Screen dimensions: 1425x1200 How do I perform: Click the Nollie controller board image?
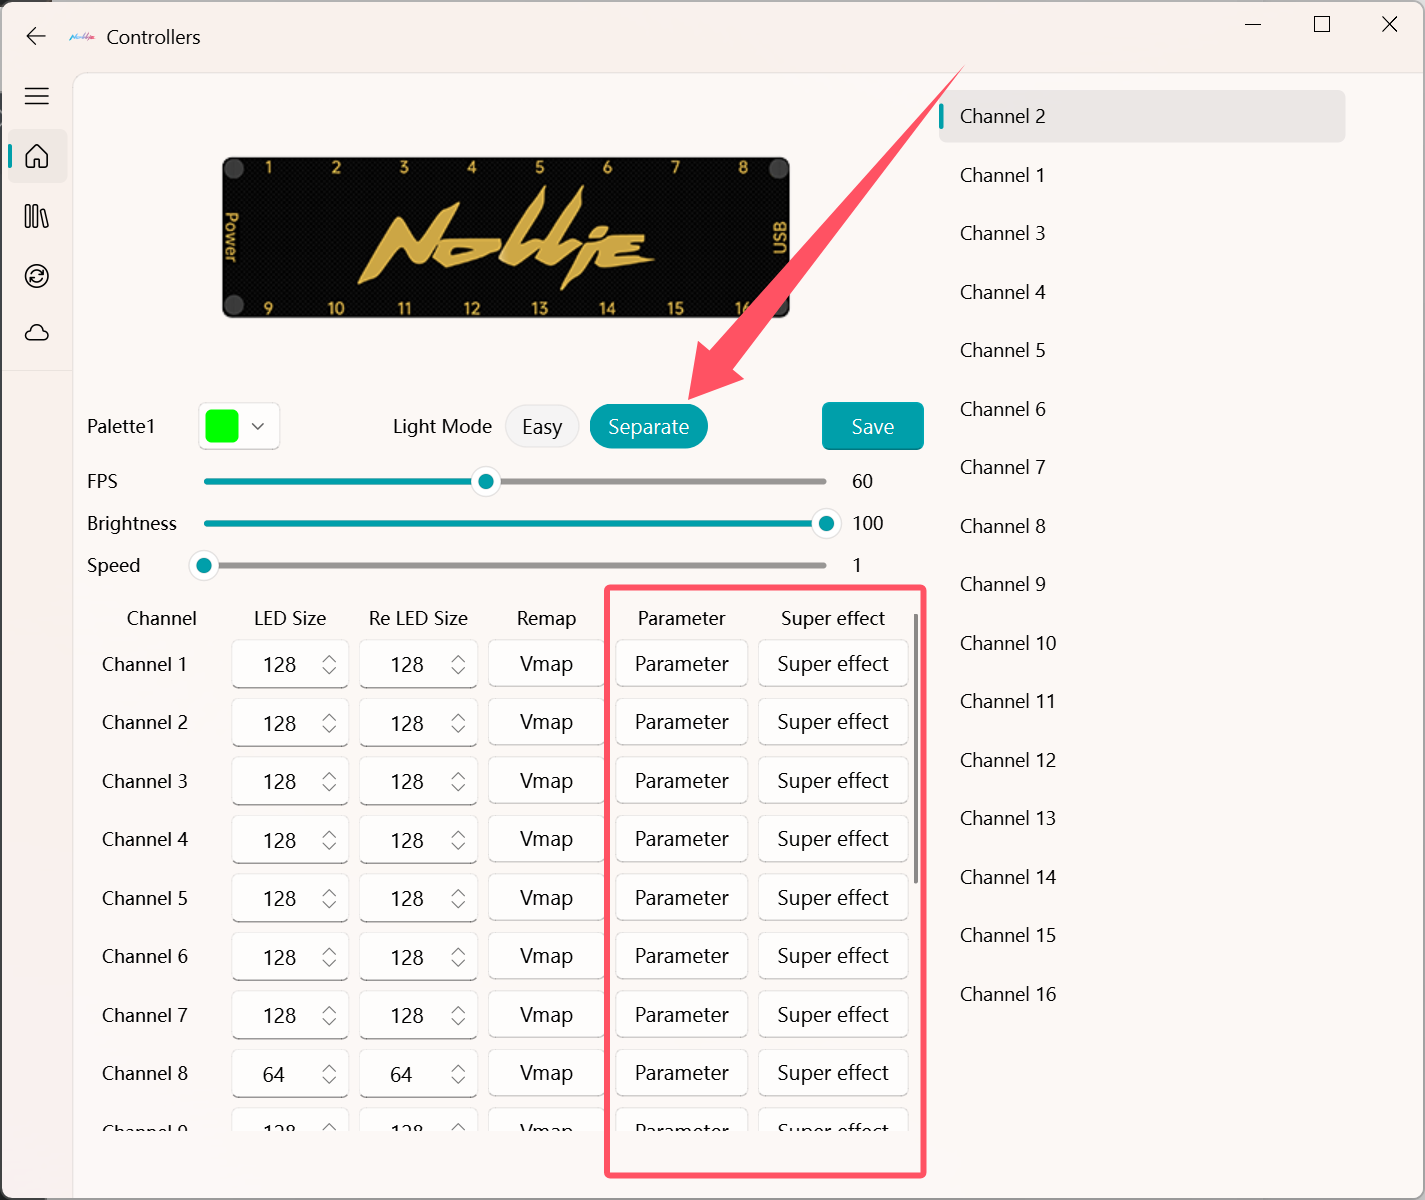[505, 238]
